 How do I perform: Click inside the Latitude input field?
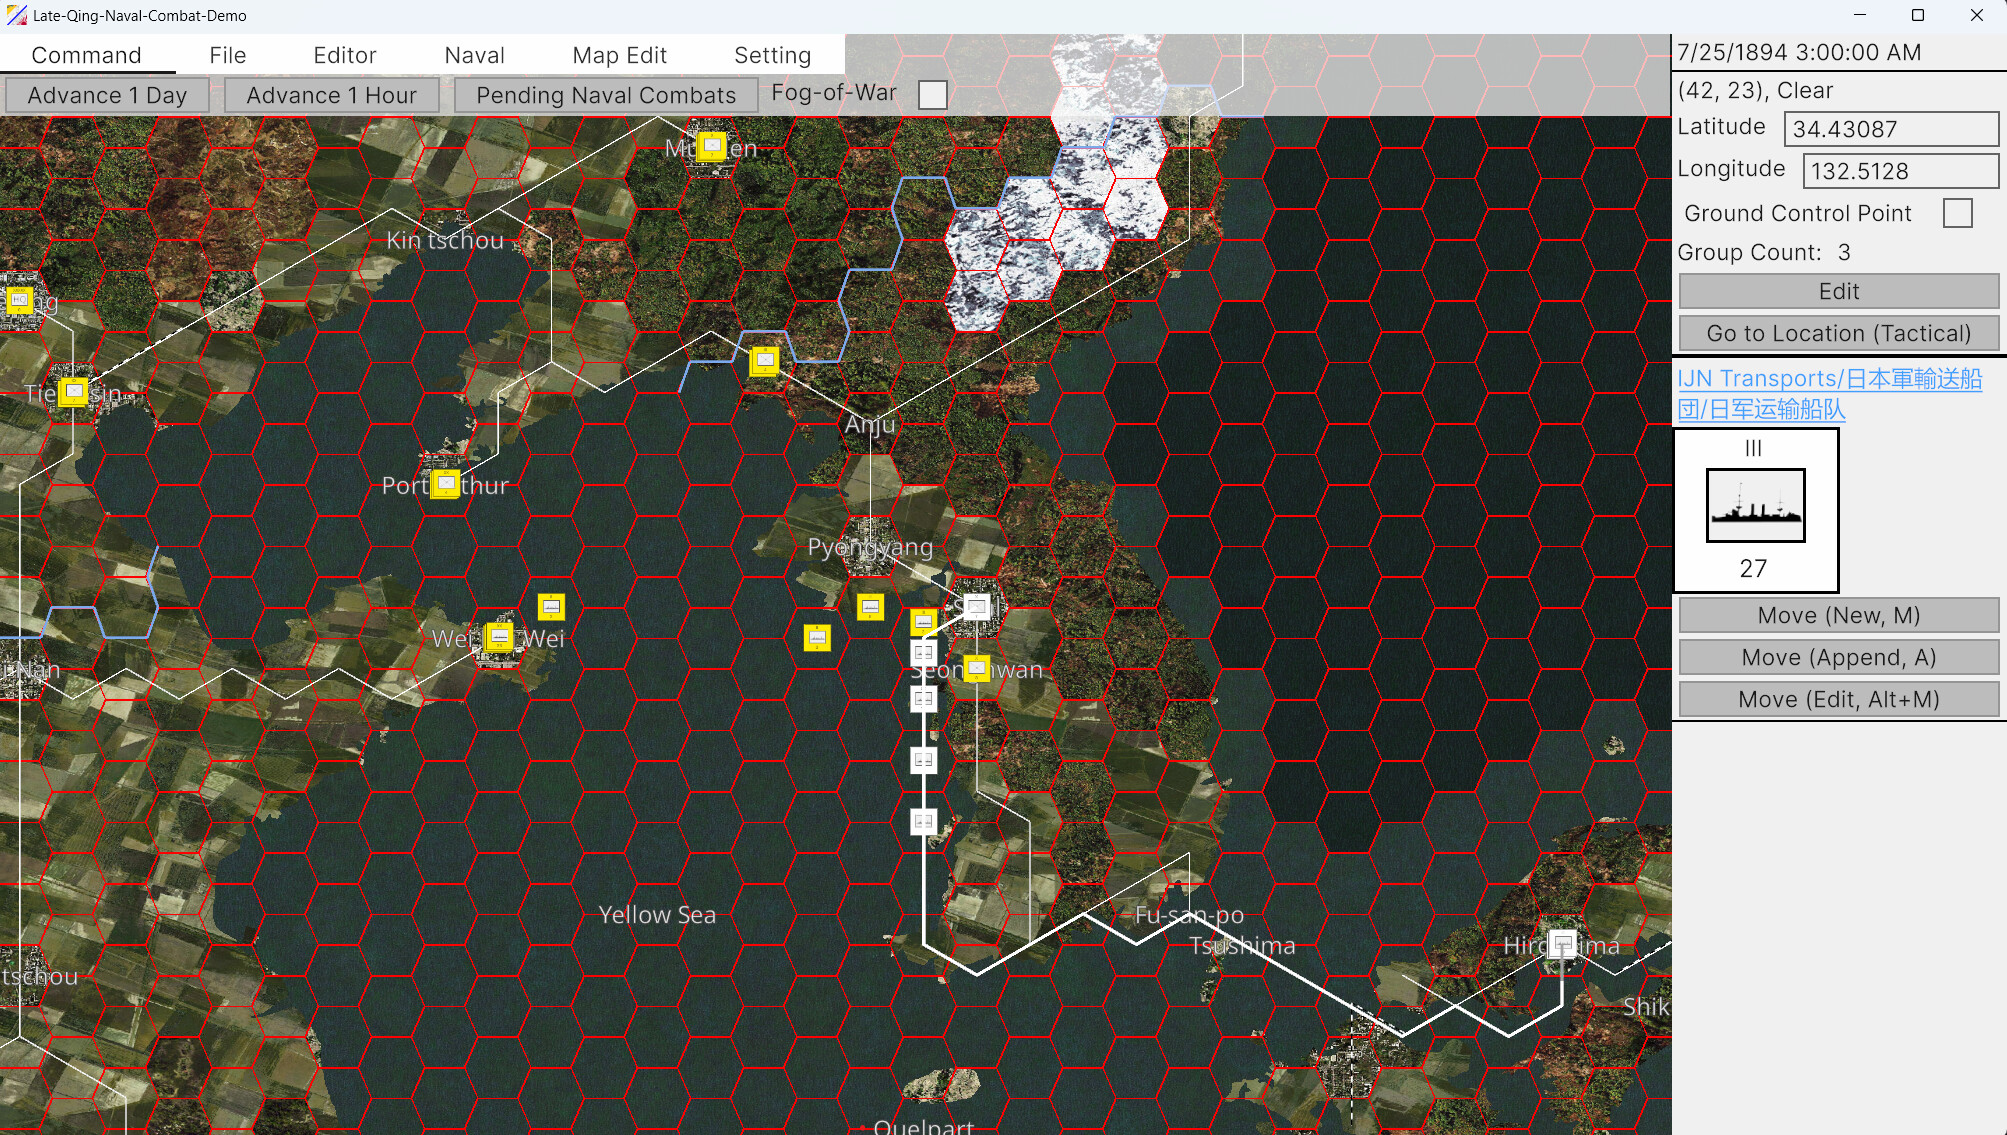coord(1890,128)
